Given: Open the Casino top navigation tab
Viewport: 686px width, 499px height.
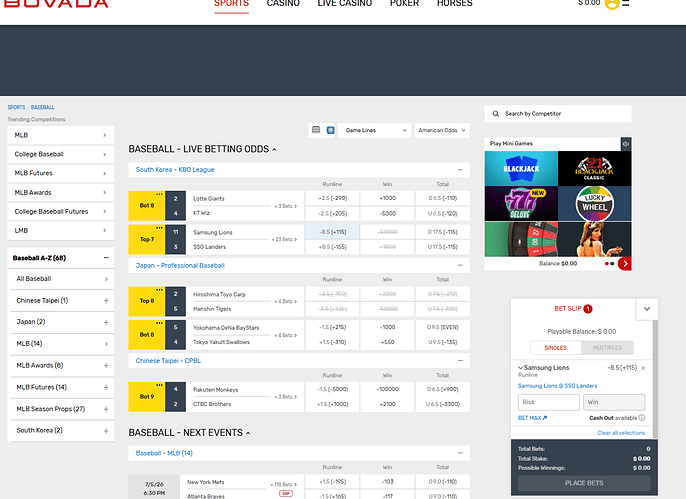Looking at the screenshot, I should (x=283, y=4).
